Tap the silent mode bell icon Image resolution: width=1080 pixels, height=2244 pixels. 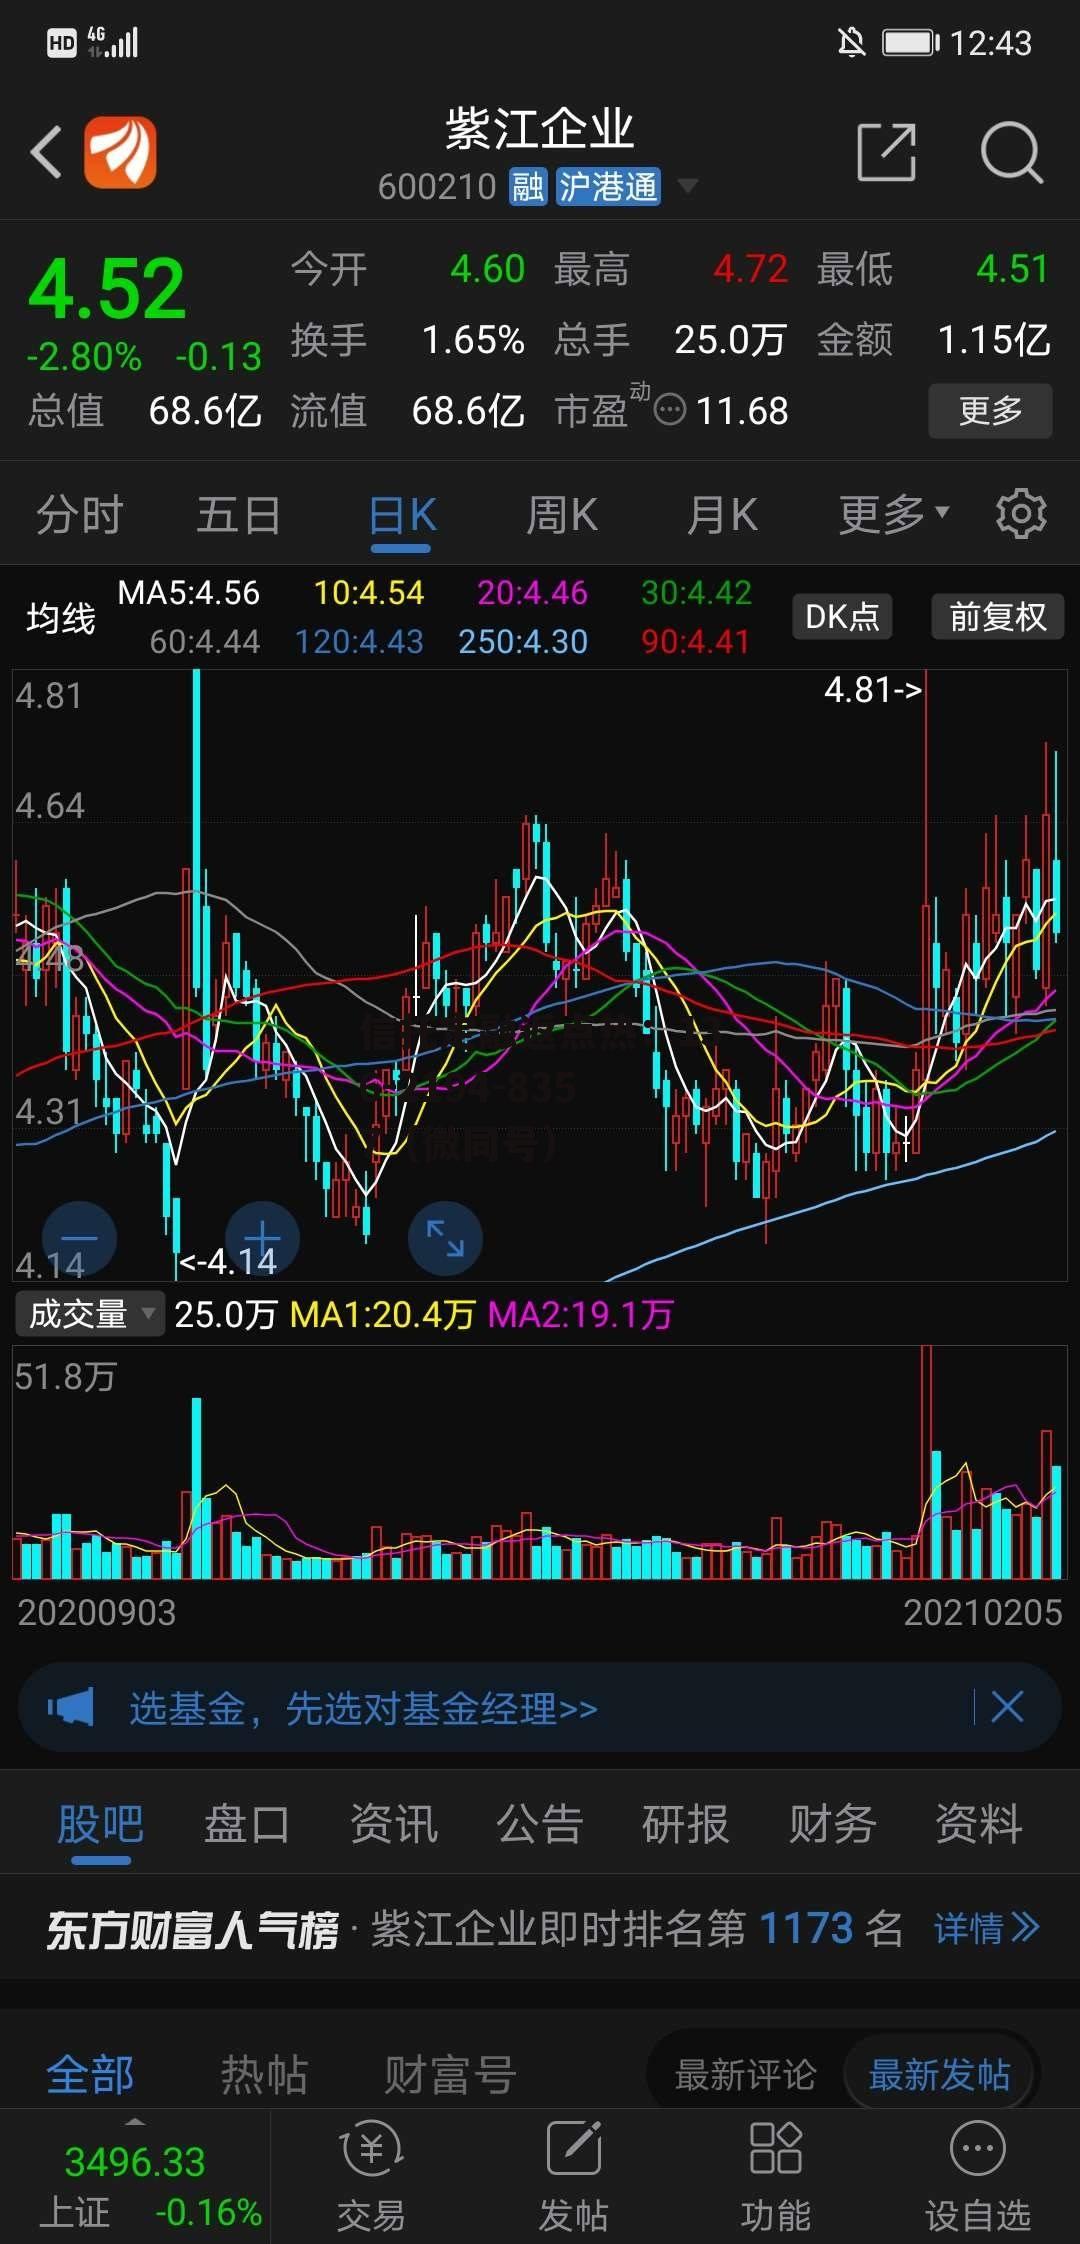pyautogui.click(x=851, y=43)
